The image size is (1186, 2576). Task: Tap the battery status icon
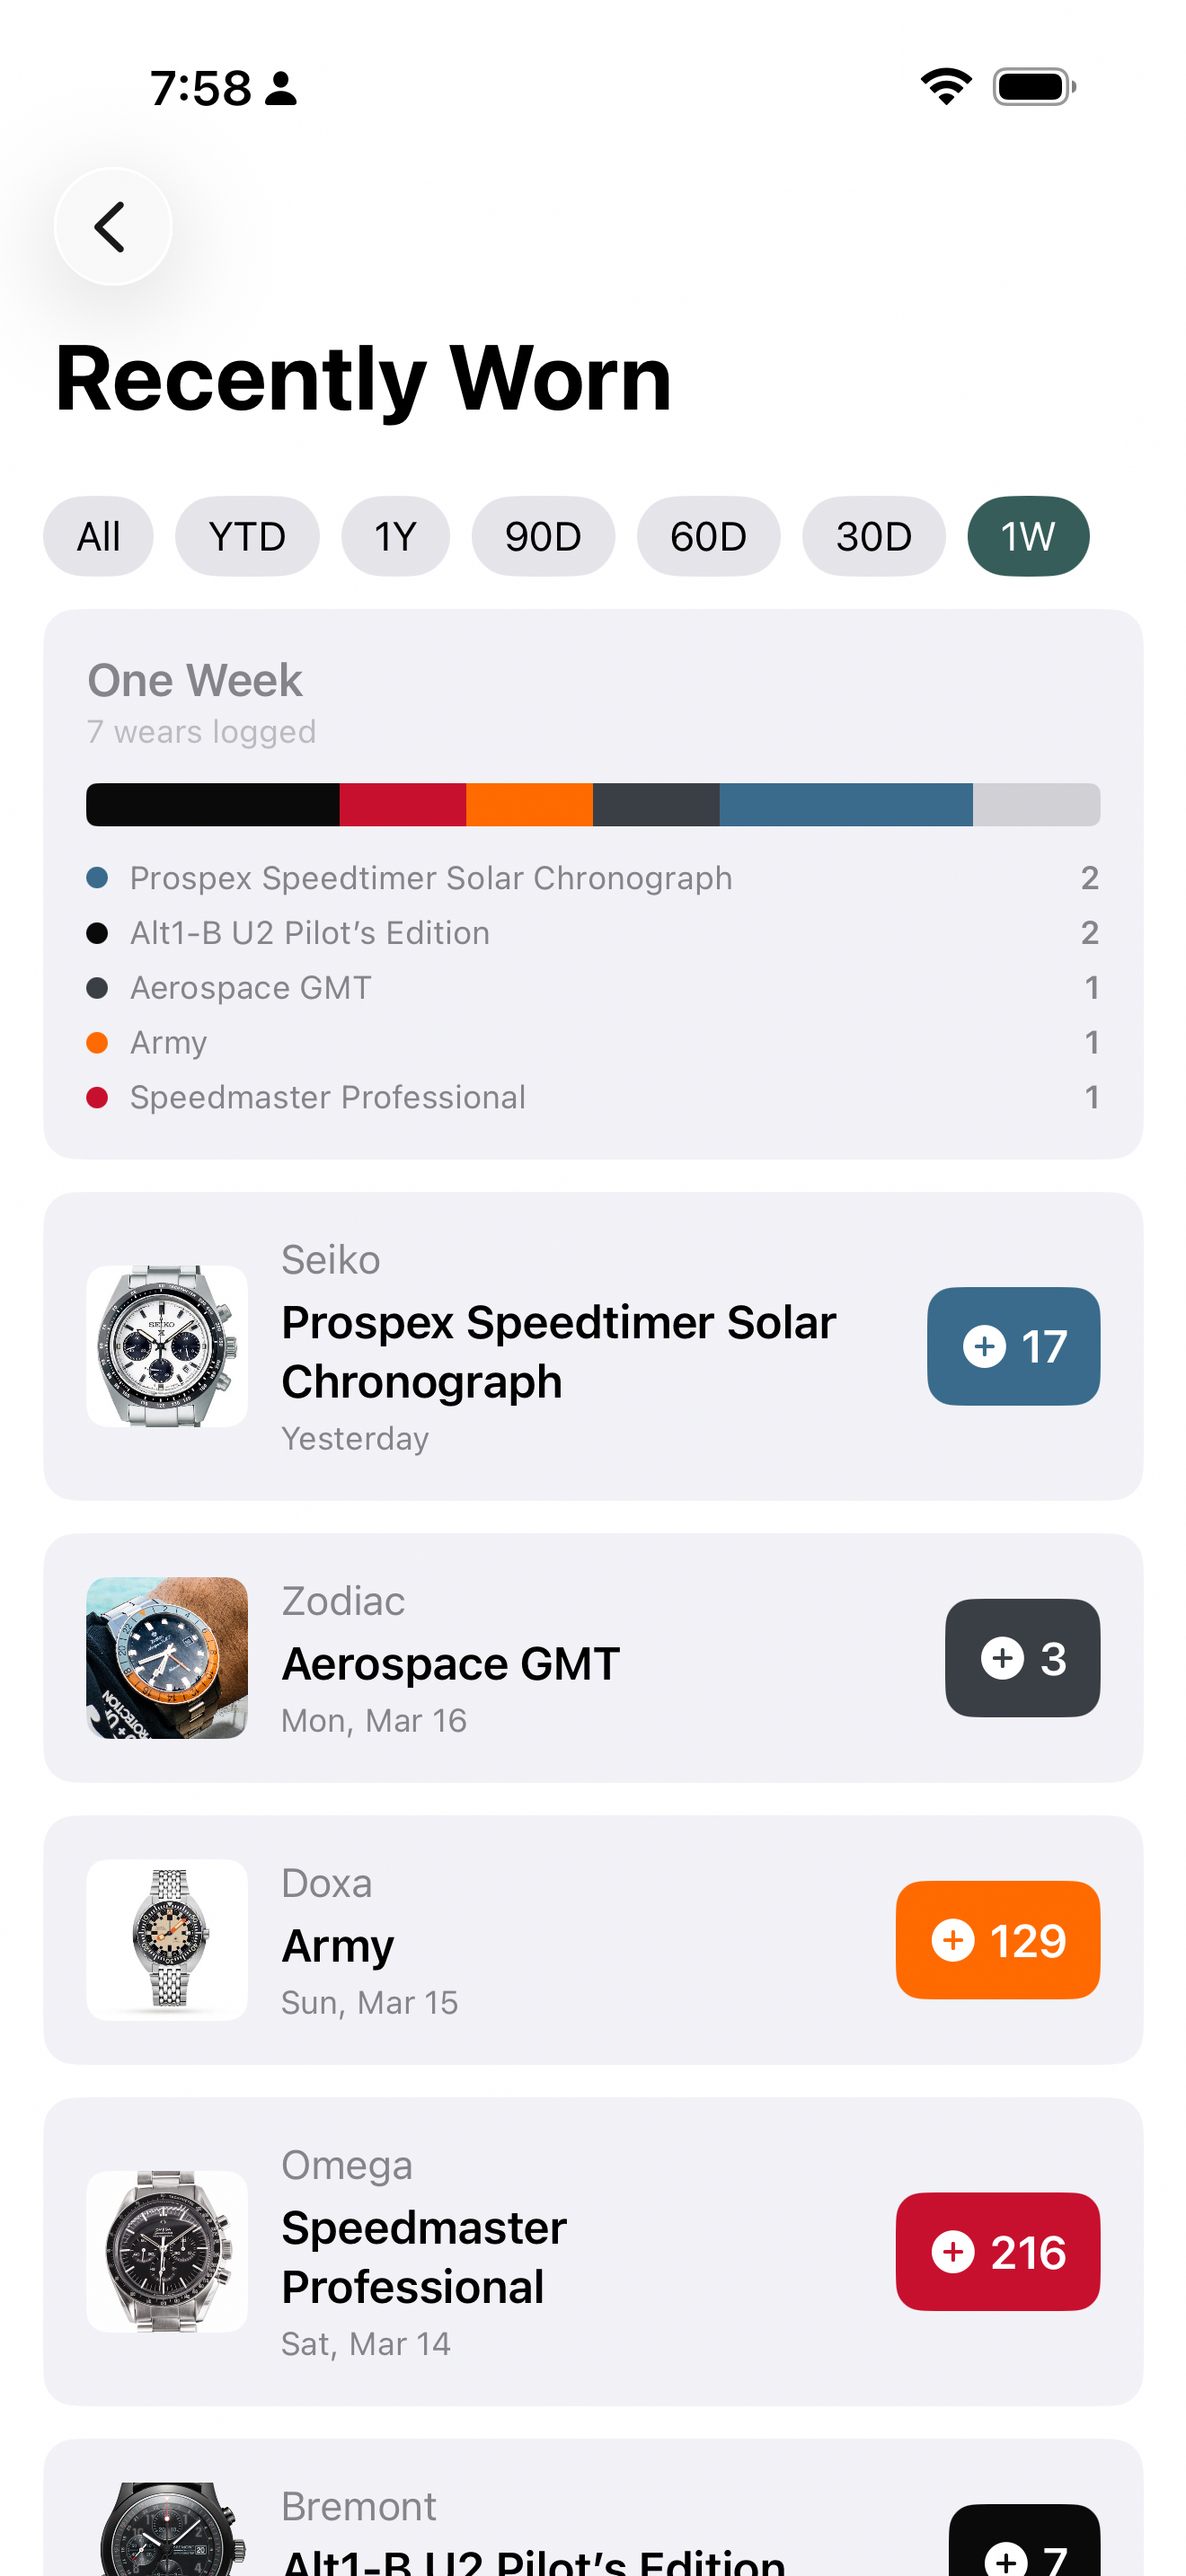(1033, 87)
